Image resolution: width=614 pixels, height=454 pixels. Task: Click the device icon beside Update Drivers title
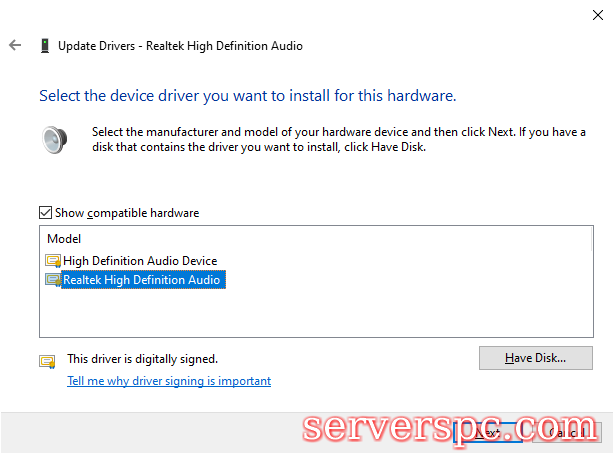pyautogui.click(x=45, y=46)
